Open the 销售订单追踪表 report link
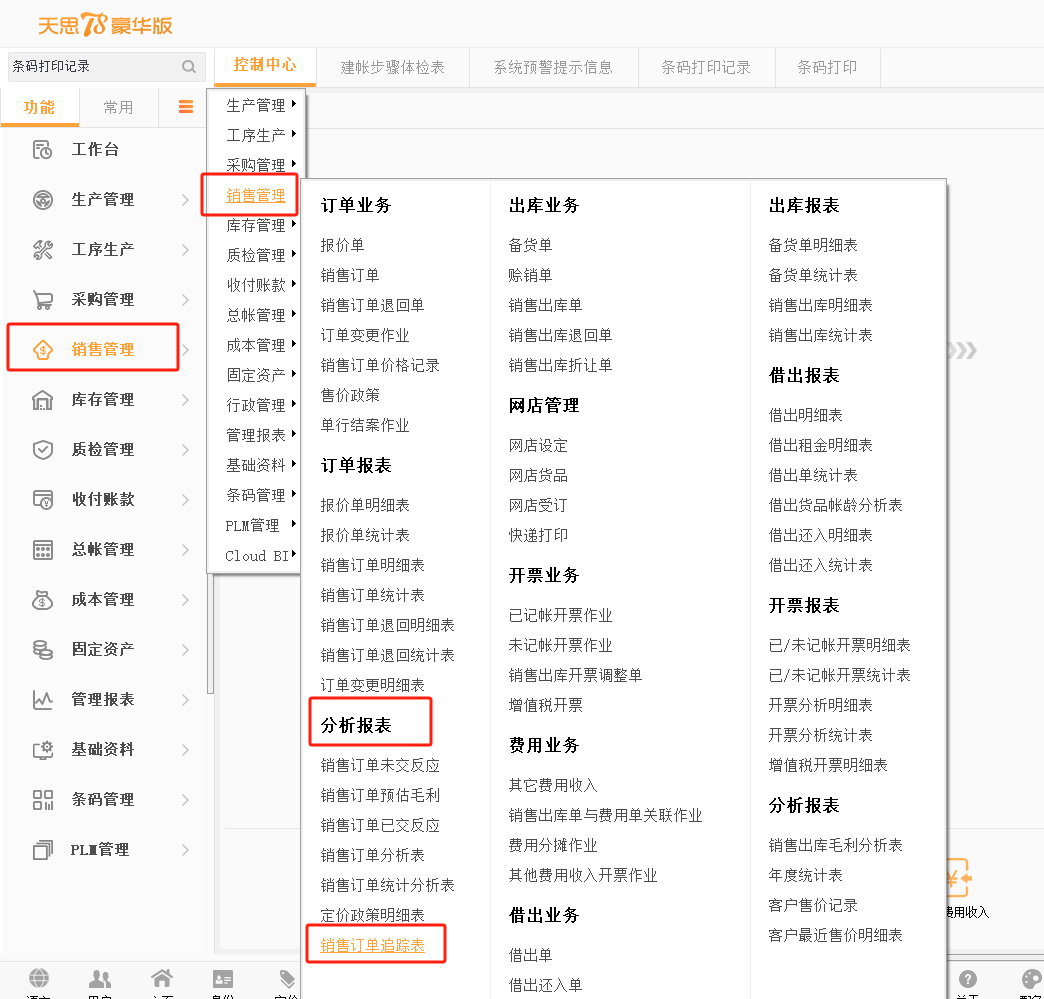Viewport: 1044px width, 999px height. (x=373, y=945)
